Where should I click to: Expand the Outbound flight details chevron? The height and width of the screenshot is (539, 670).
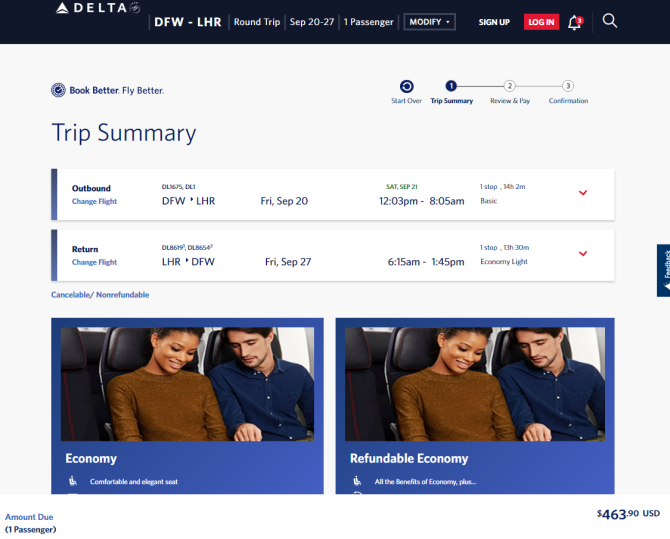point(583,193)
